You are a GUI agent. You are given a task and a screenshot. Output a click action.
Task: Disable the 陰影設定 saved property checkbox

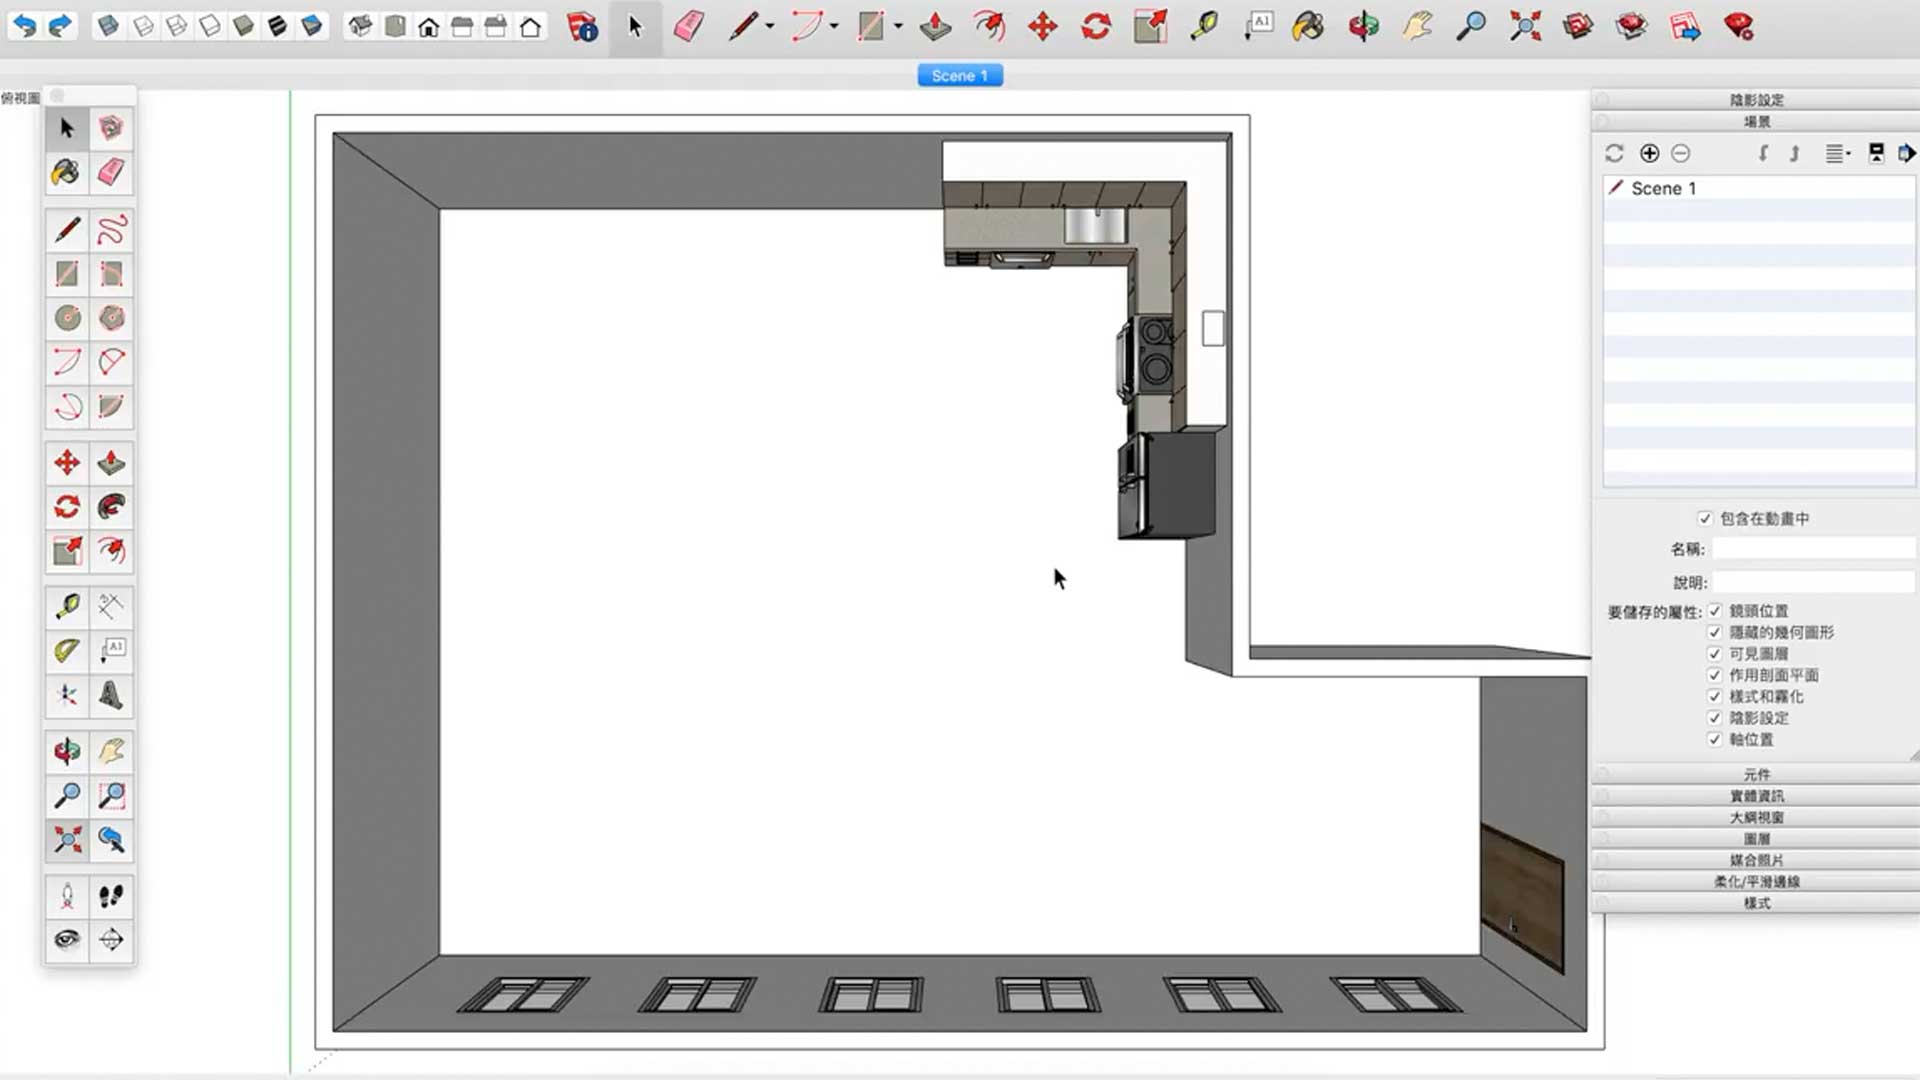(x=1715, y=718)
